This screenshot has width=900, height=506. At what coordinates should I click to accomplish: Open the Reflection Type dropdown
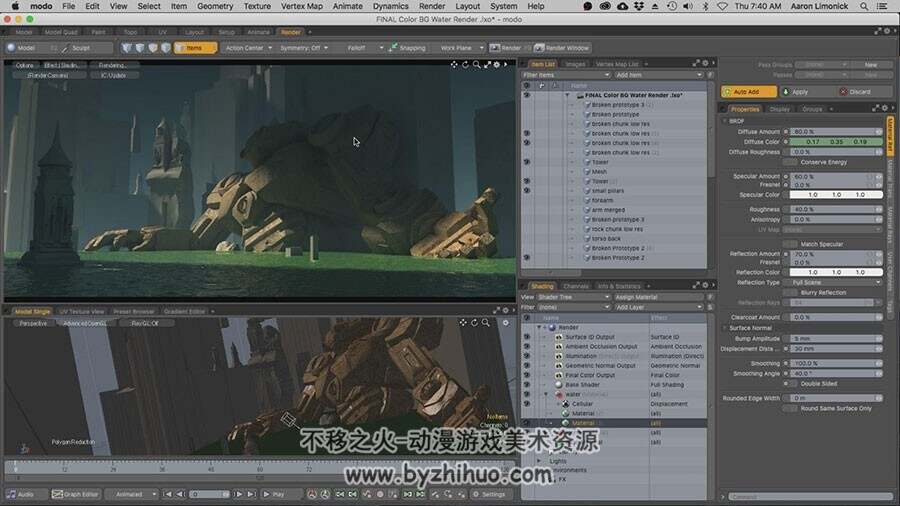[x=836, y=282]
